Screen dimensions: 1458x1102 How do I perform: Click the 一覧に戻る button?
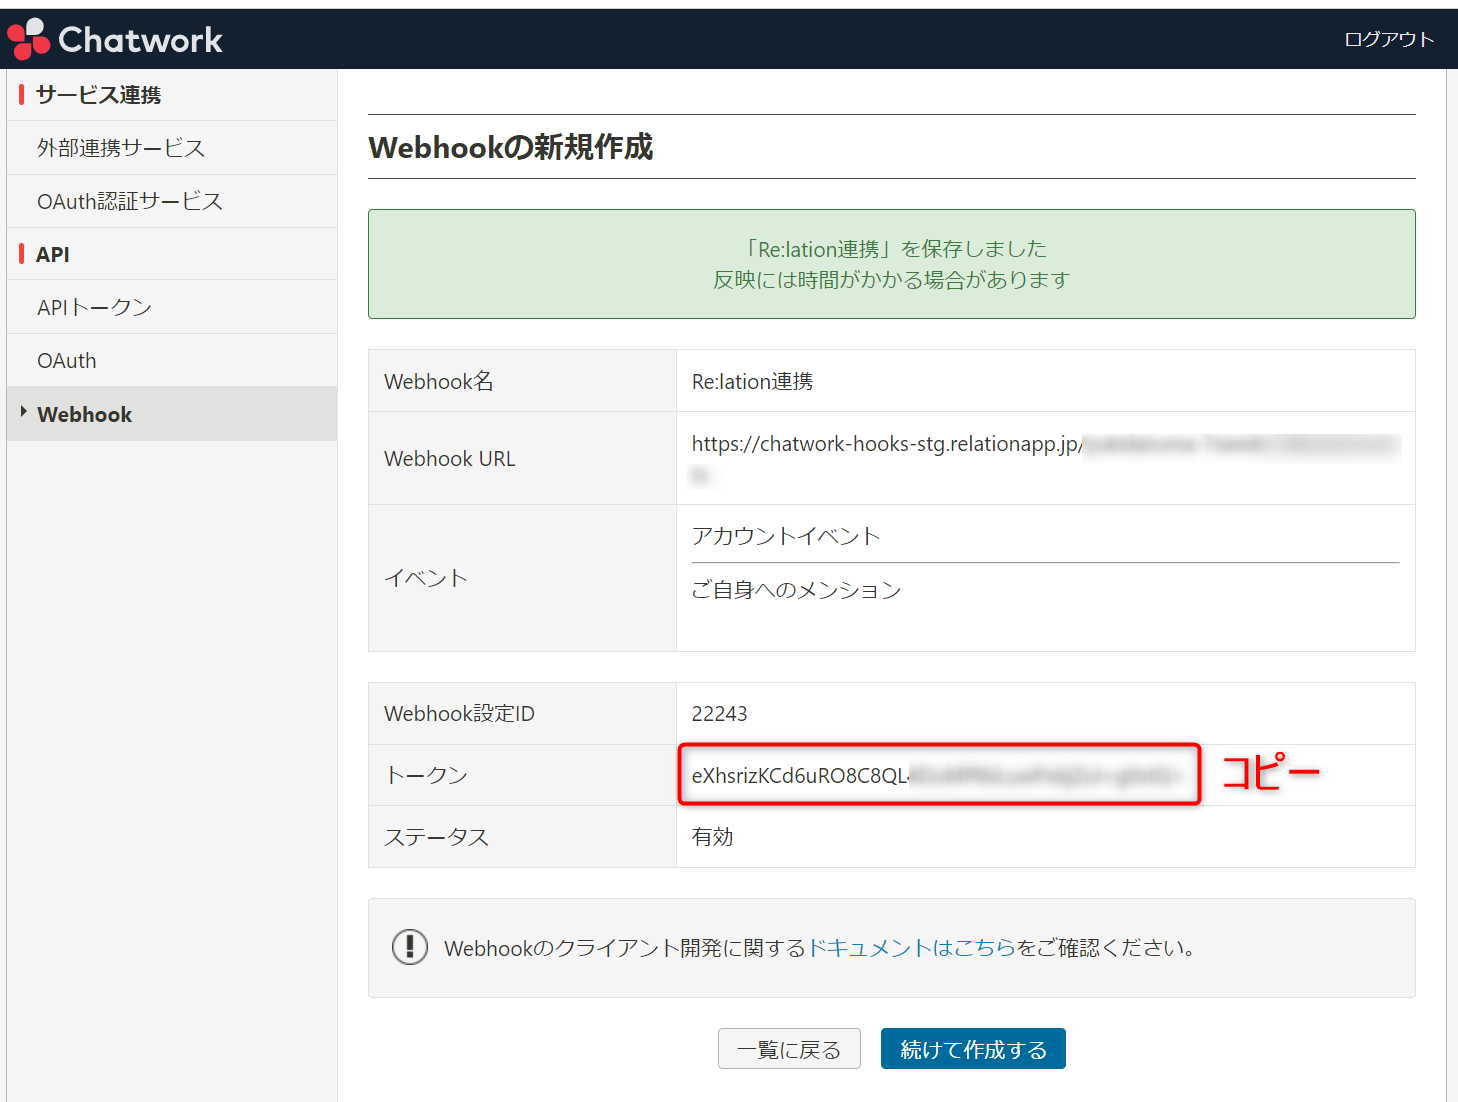pos(789,1049)
